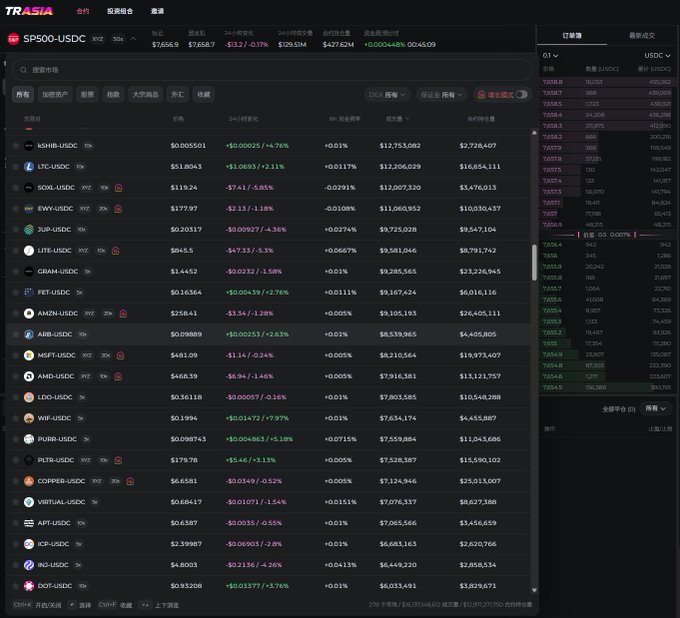The width and height of the screenshot is (680, 618).
Task: Click the 搜索市场 search field
Action: point(272,70)
